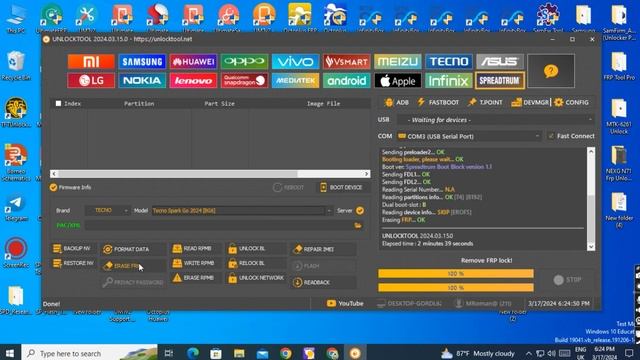Select the MediaTek tile
The width and height of the screenshot is (640, 360).
(296, 80)
